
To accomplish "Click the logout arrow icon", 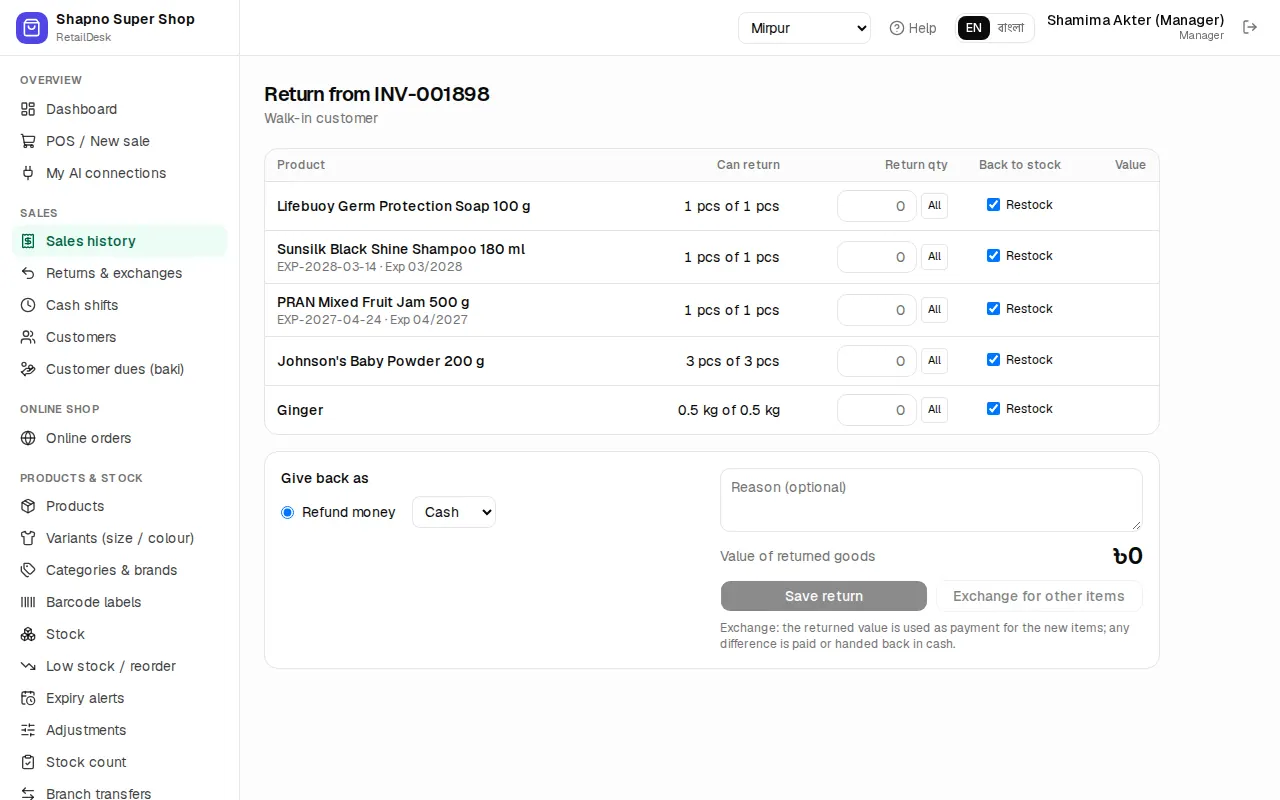I will (1250, 27).
